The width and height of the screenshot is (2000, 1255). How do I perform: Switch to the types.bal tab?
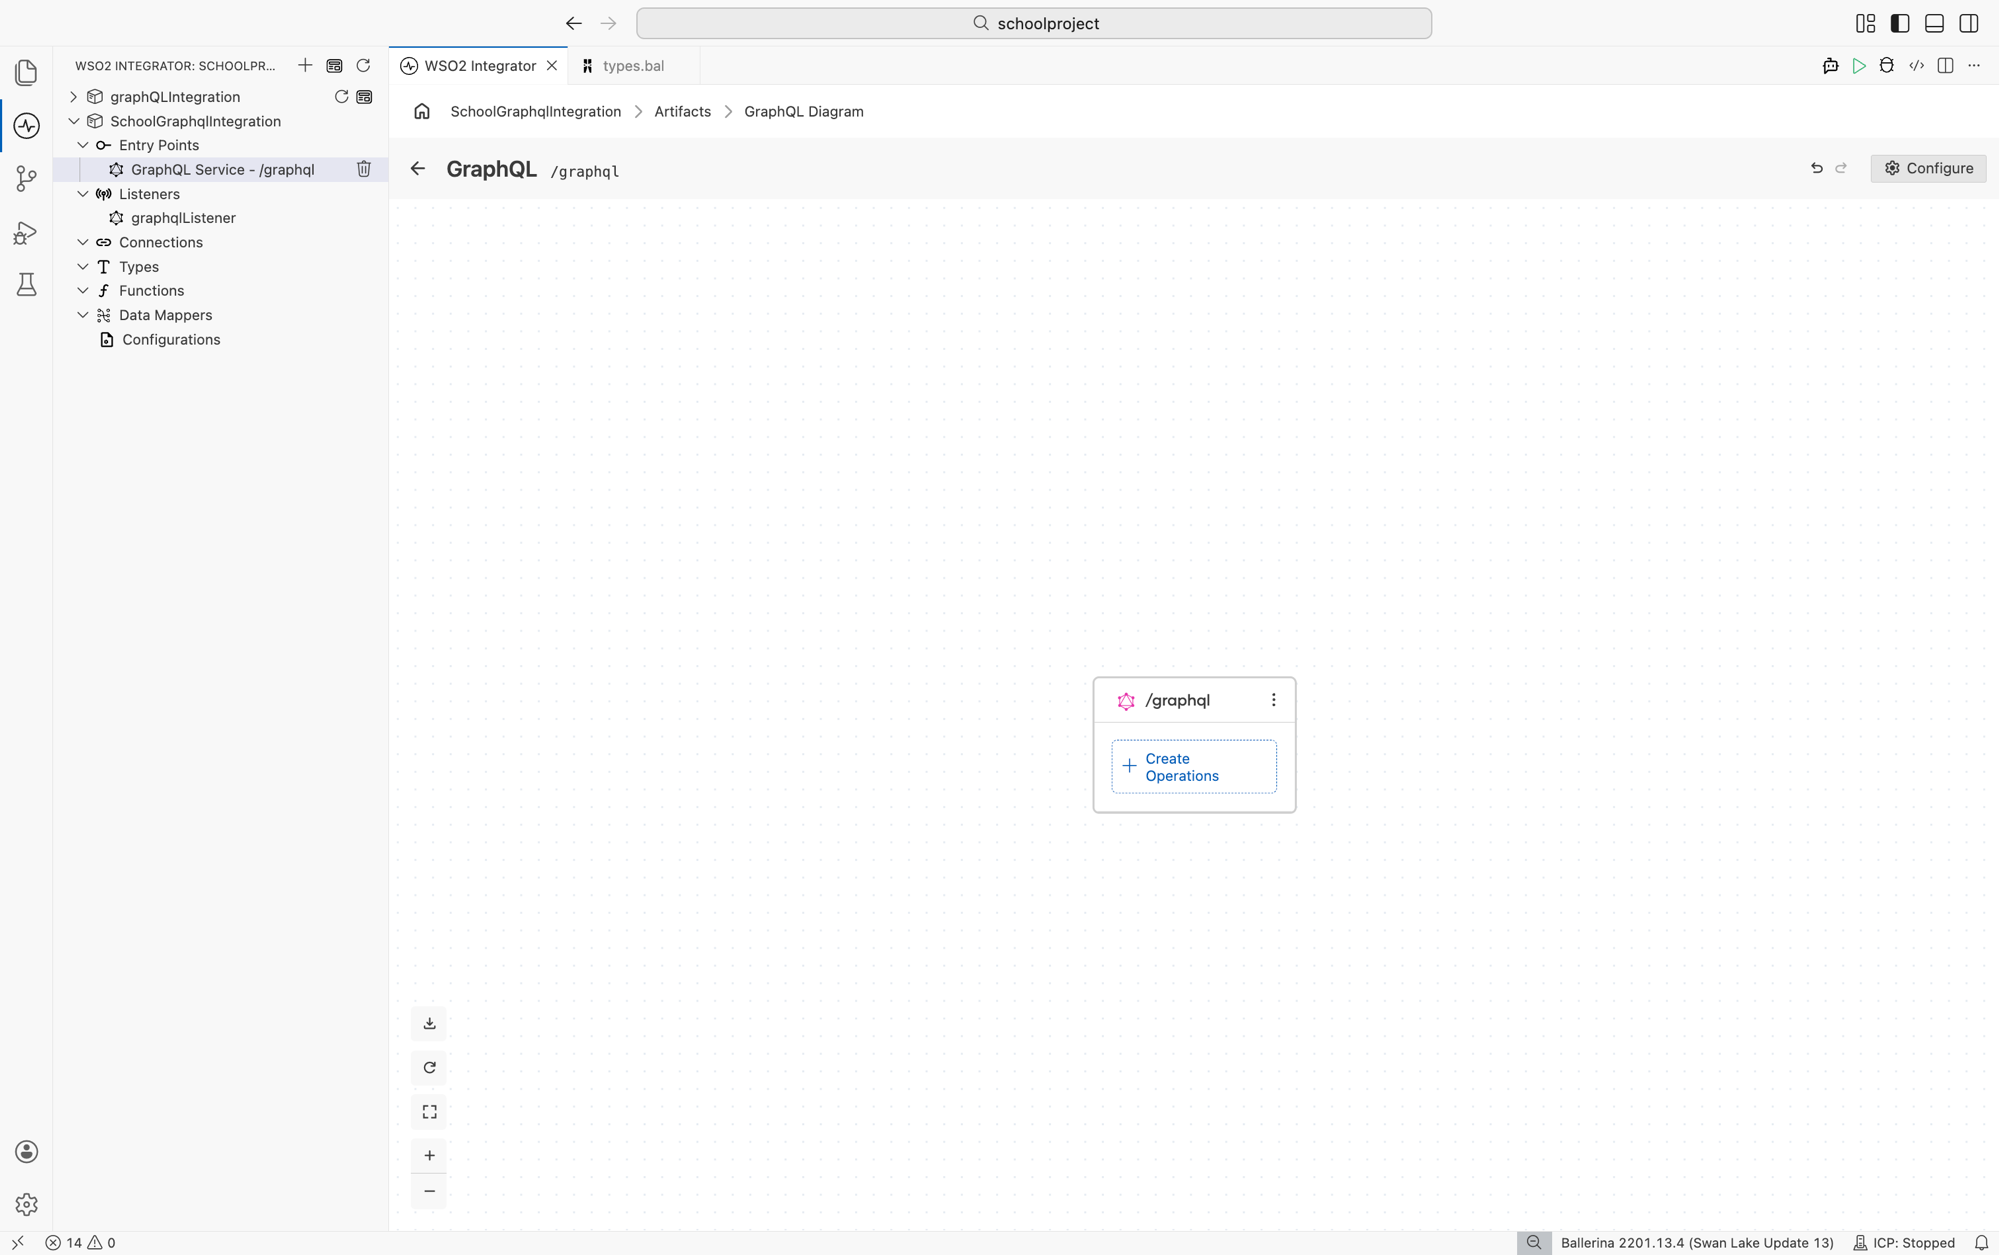click(x=633, y=66)
